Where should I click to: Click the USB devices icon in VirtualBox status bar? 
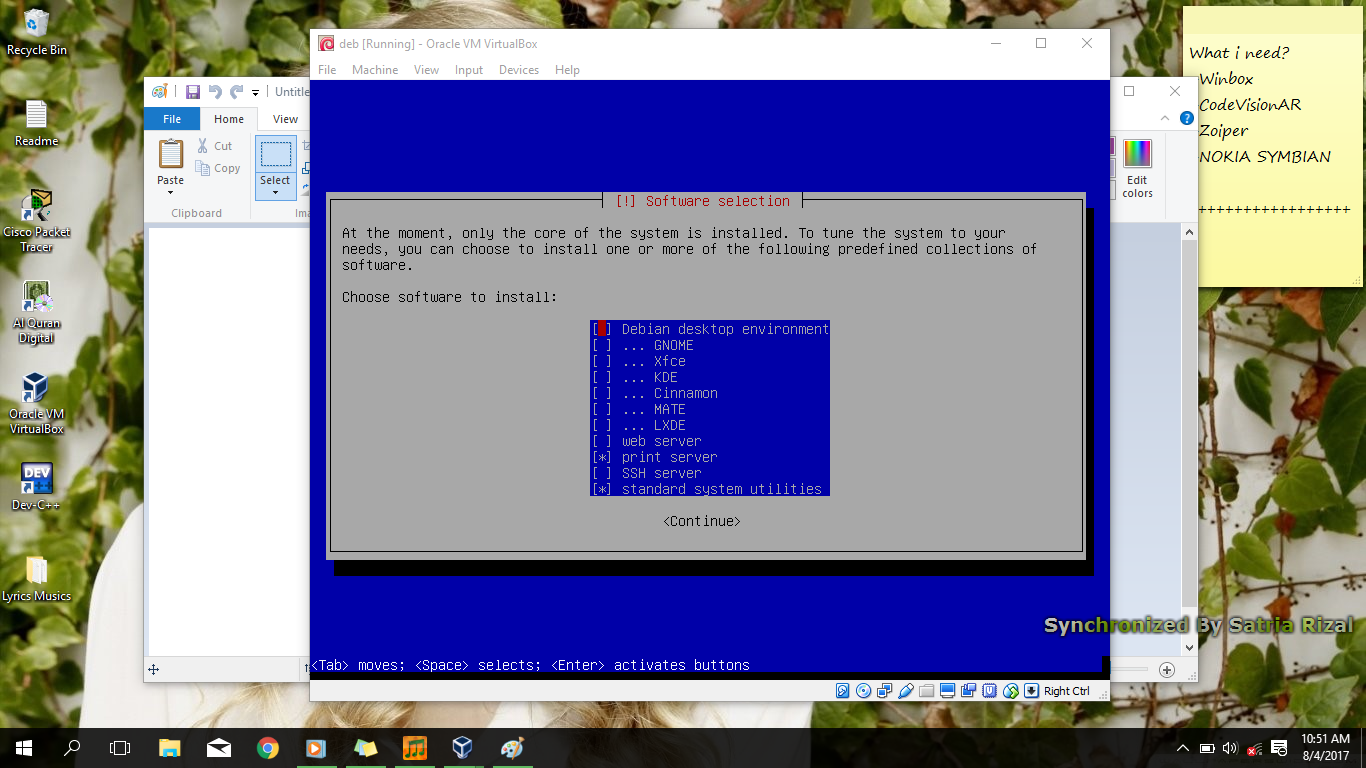point(906,691)
